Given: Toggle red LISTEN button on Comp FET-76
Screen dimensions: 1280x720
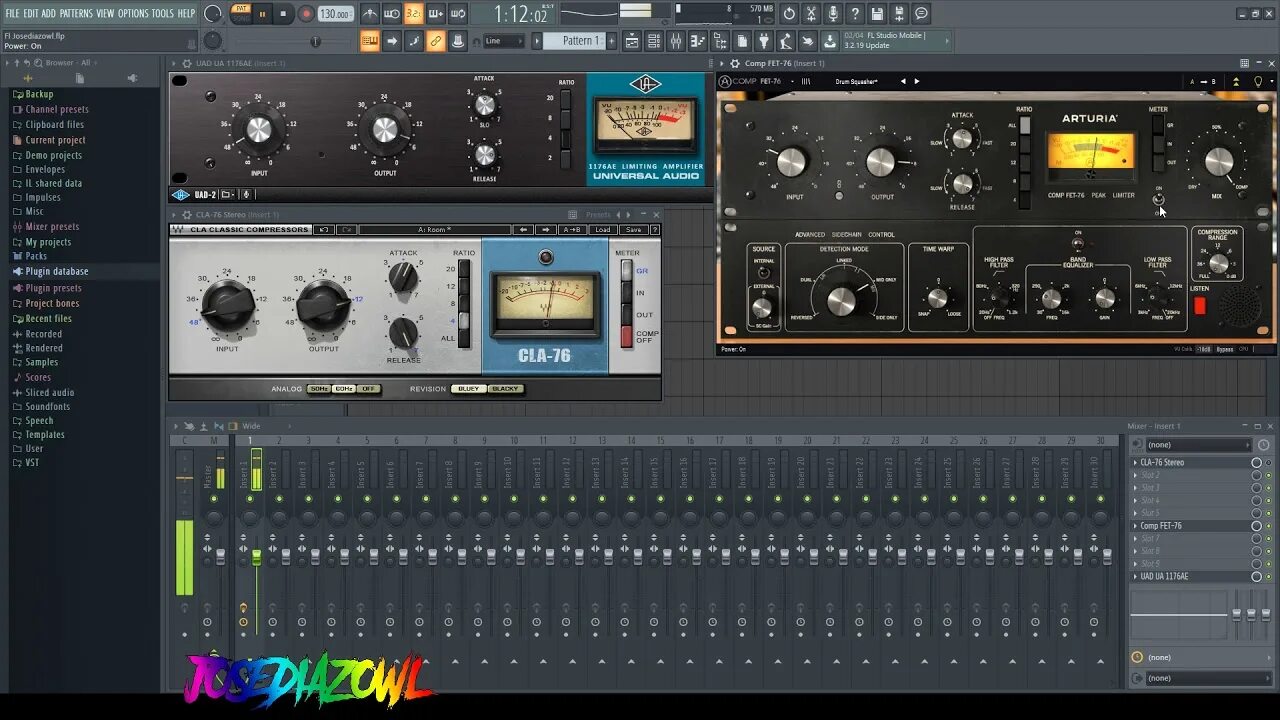Looking at the screenshot, I should click(1200, 306).
